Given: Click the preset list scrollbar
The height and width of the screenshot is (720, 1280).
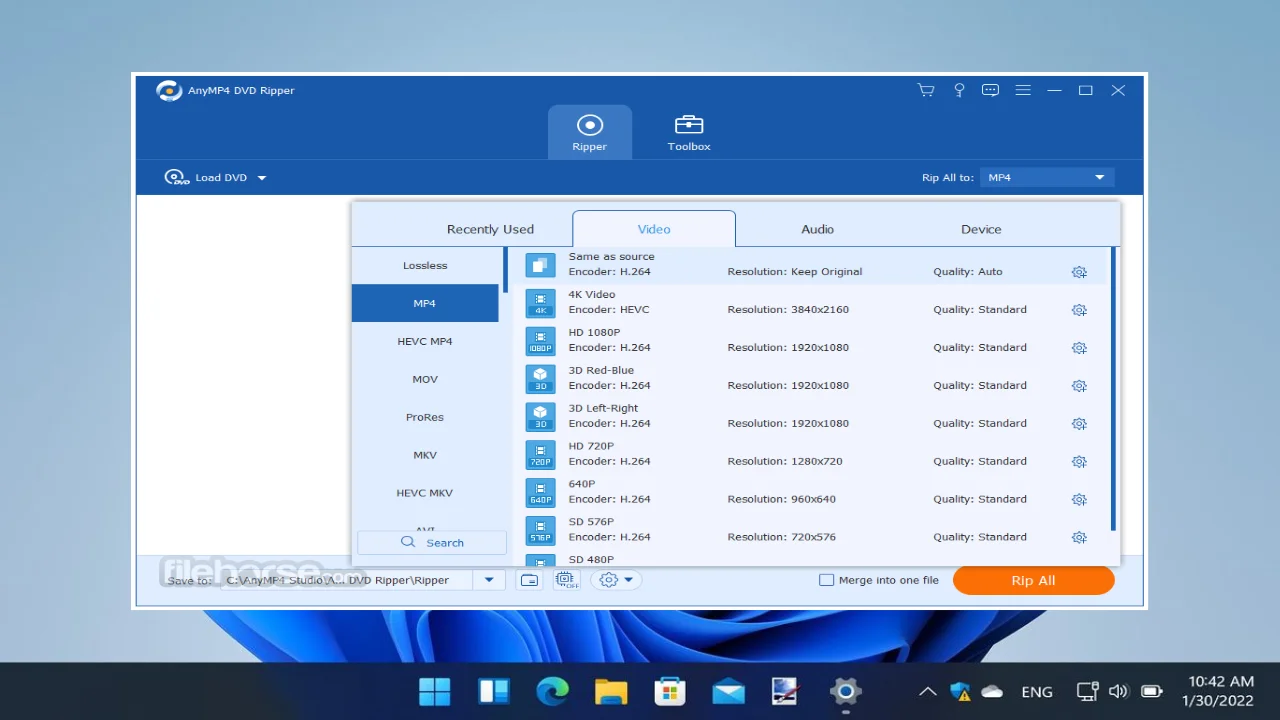Looking at the screenshot, I should [x=1113, y=389].
